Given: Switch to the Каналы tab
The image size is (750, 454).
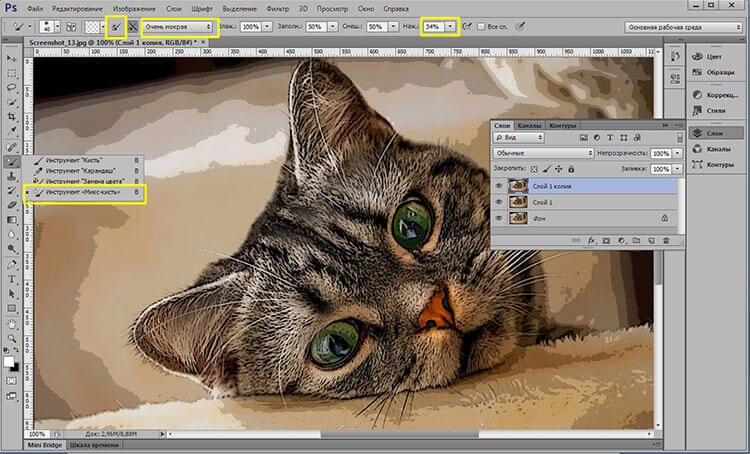Looking at the screenshot, I should 529,125.
